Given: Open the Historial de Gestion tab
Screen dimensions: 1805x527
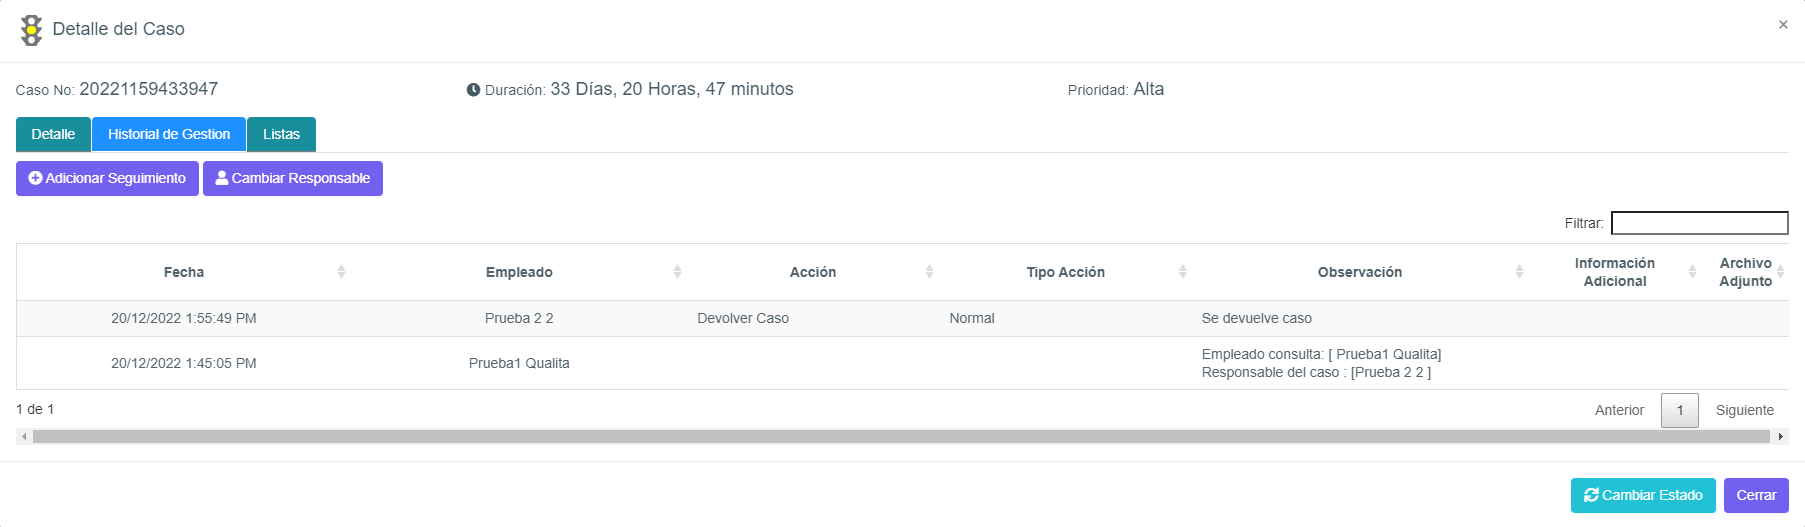Looking at the screenshot, I should coord(169,134).
